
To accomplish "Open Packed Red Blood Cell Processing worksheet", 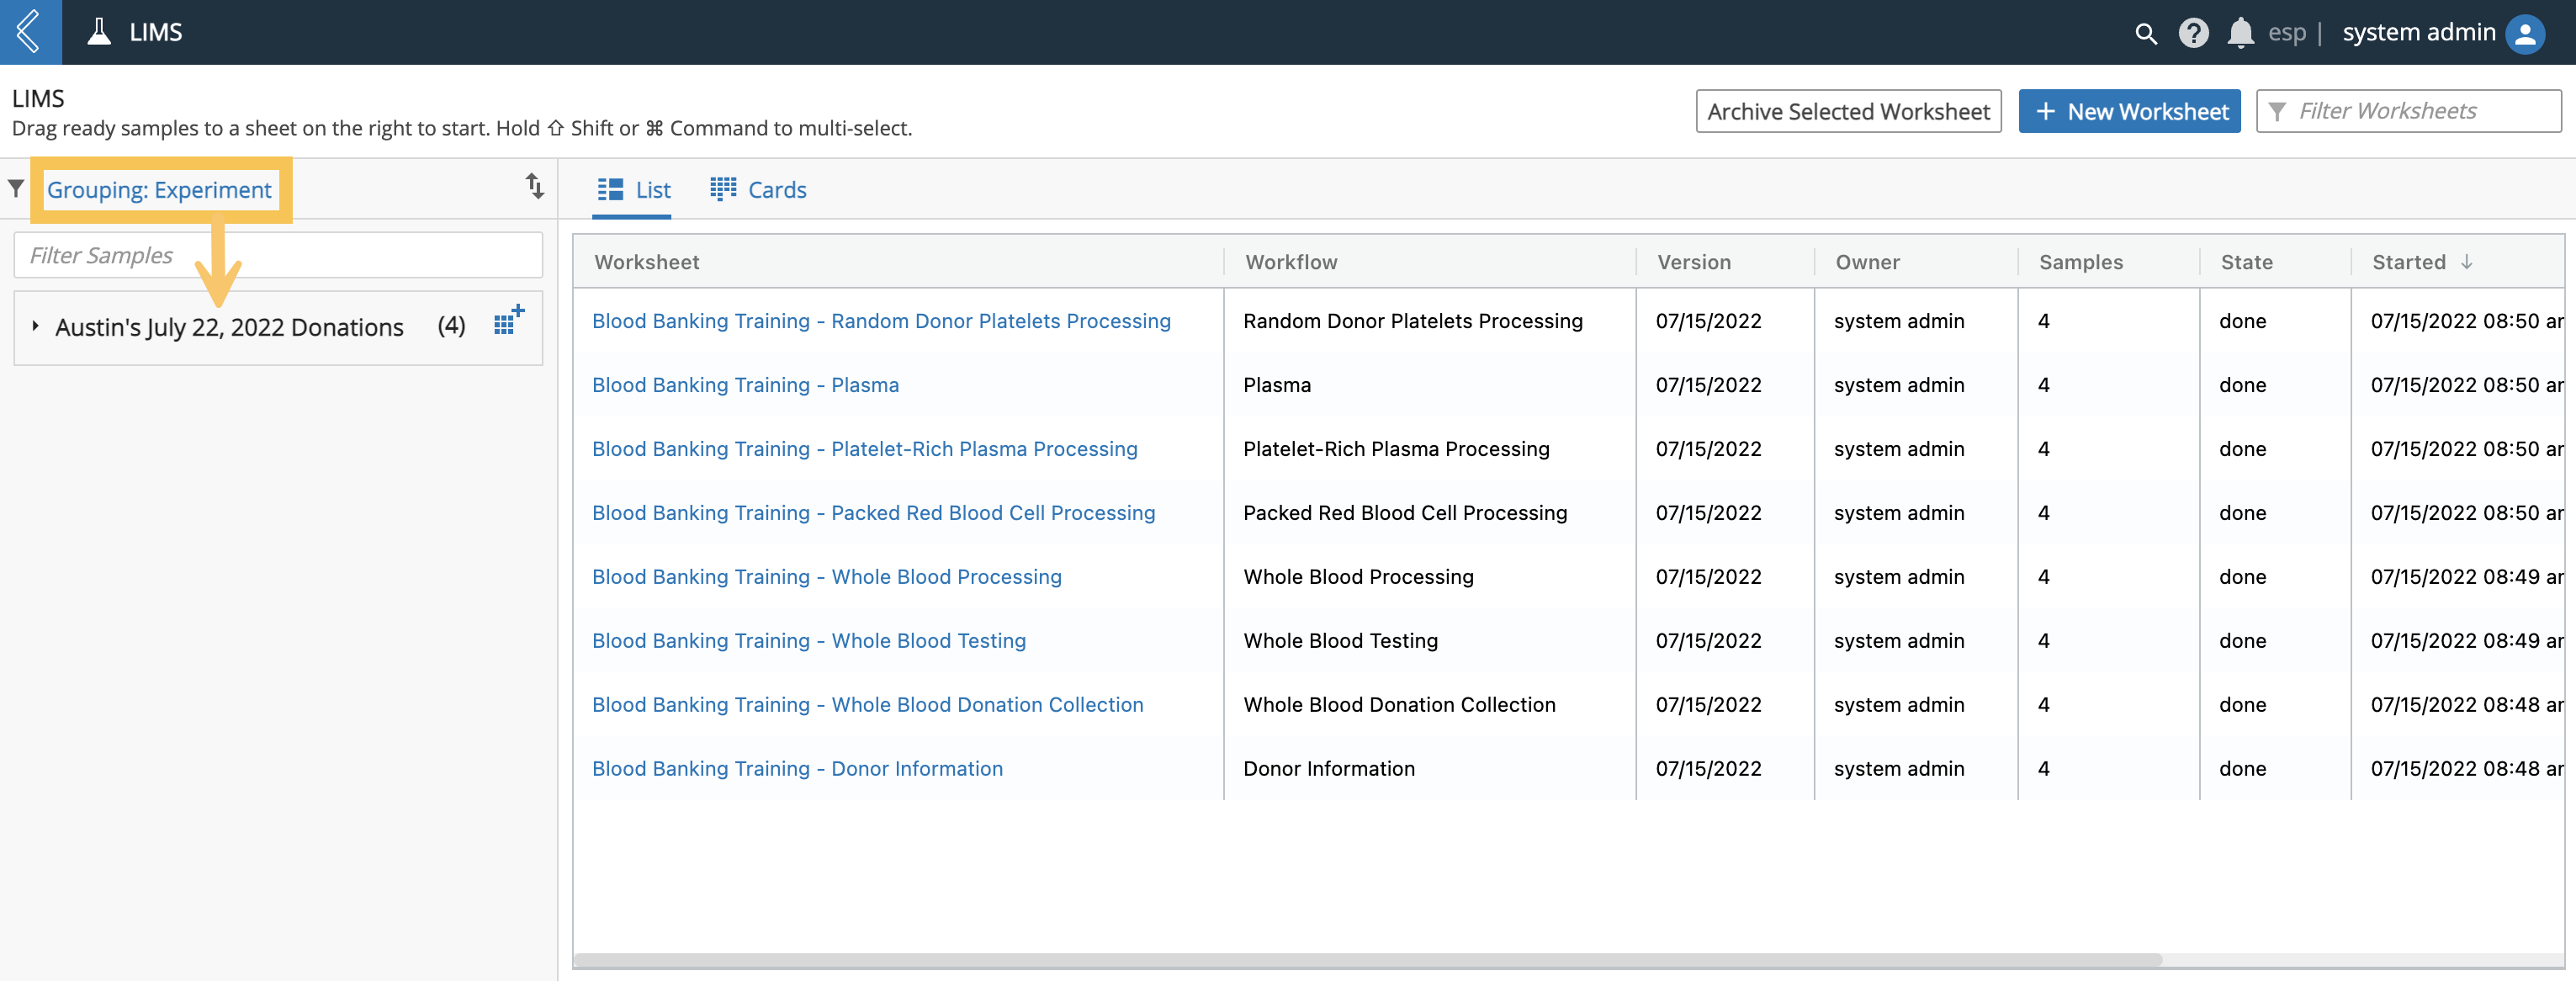I will [873, 513].
